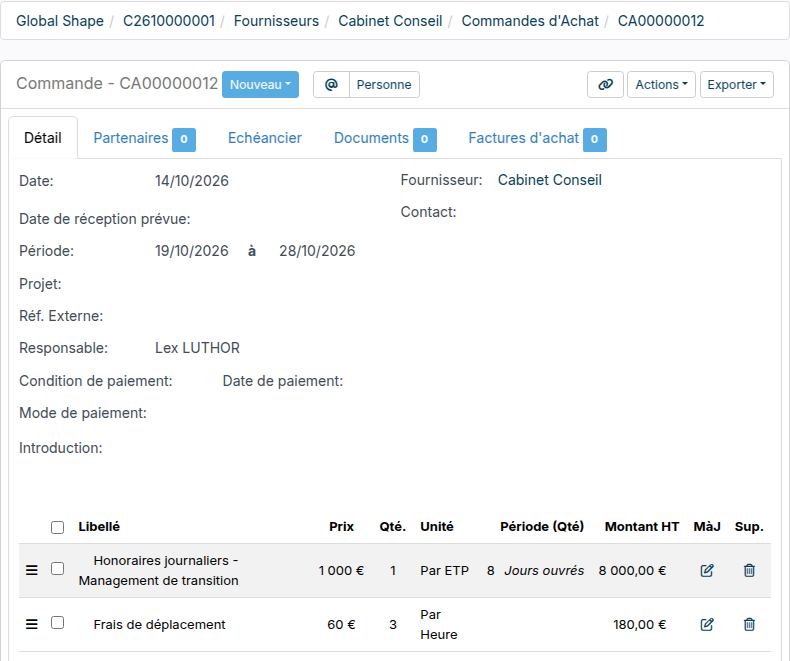Click the Par Heure unit cell
The width and height of the screenshot is (790, 661).
(x=439, y=625)
